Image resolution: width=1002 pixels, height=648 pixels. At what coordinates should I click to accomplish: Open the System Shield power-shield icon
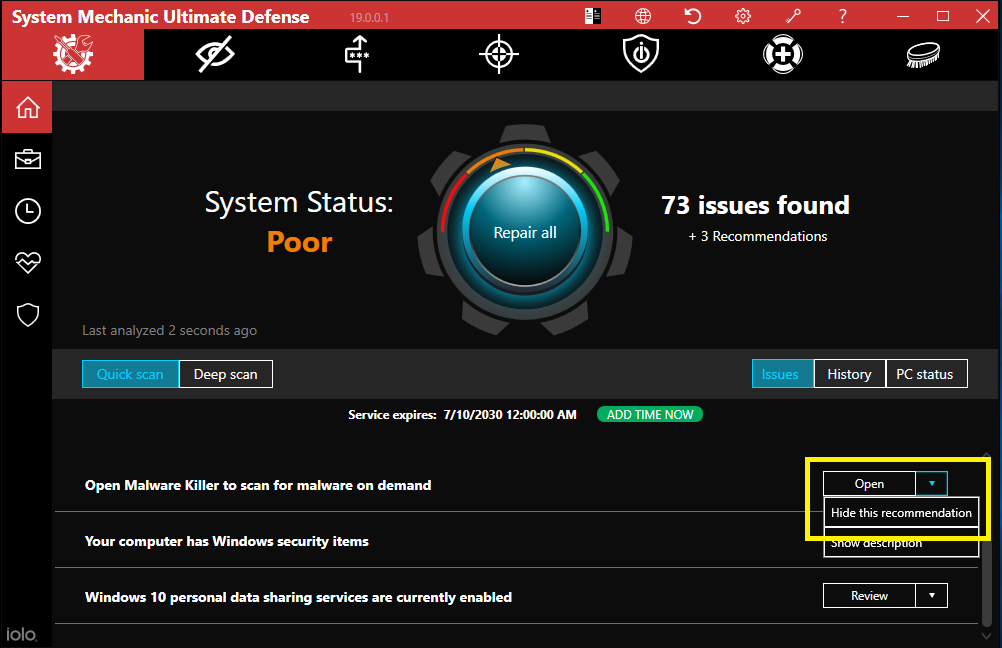coord(641,54)
